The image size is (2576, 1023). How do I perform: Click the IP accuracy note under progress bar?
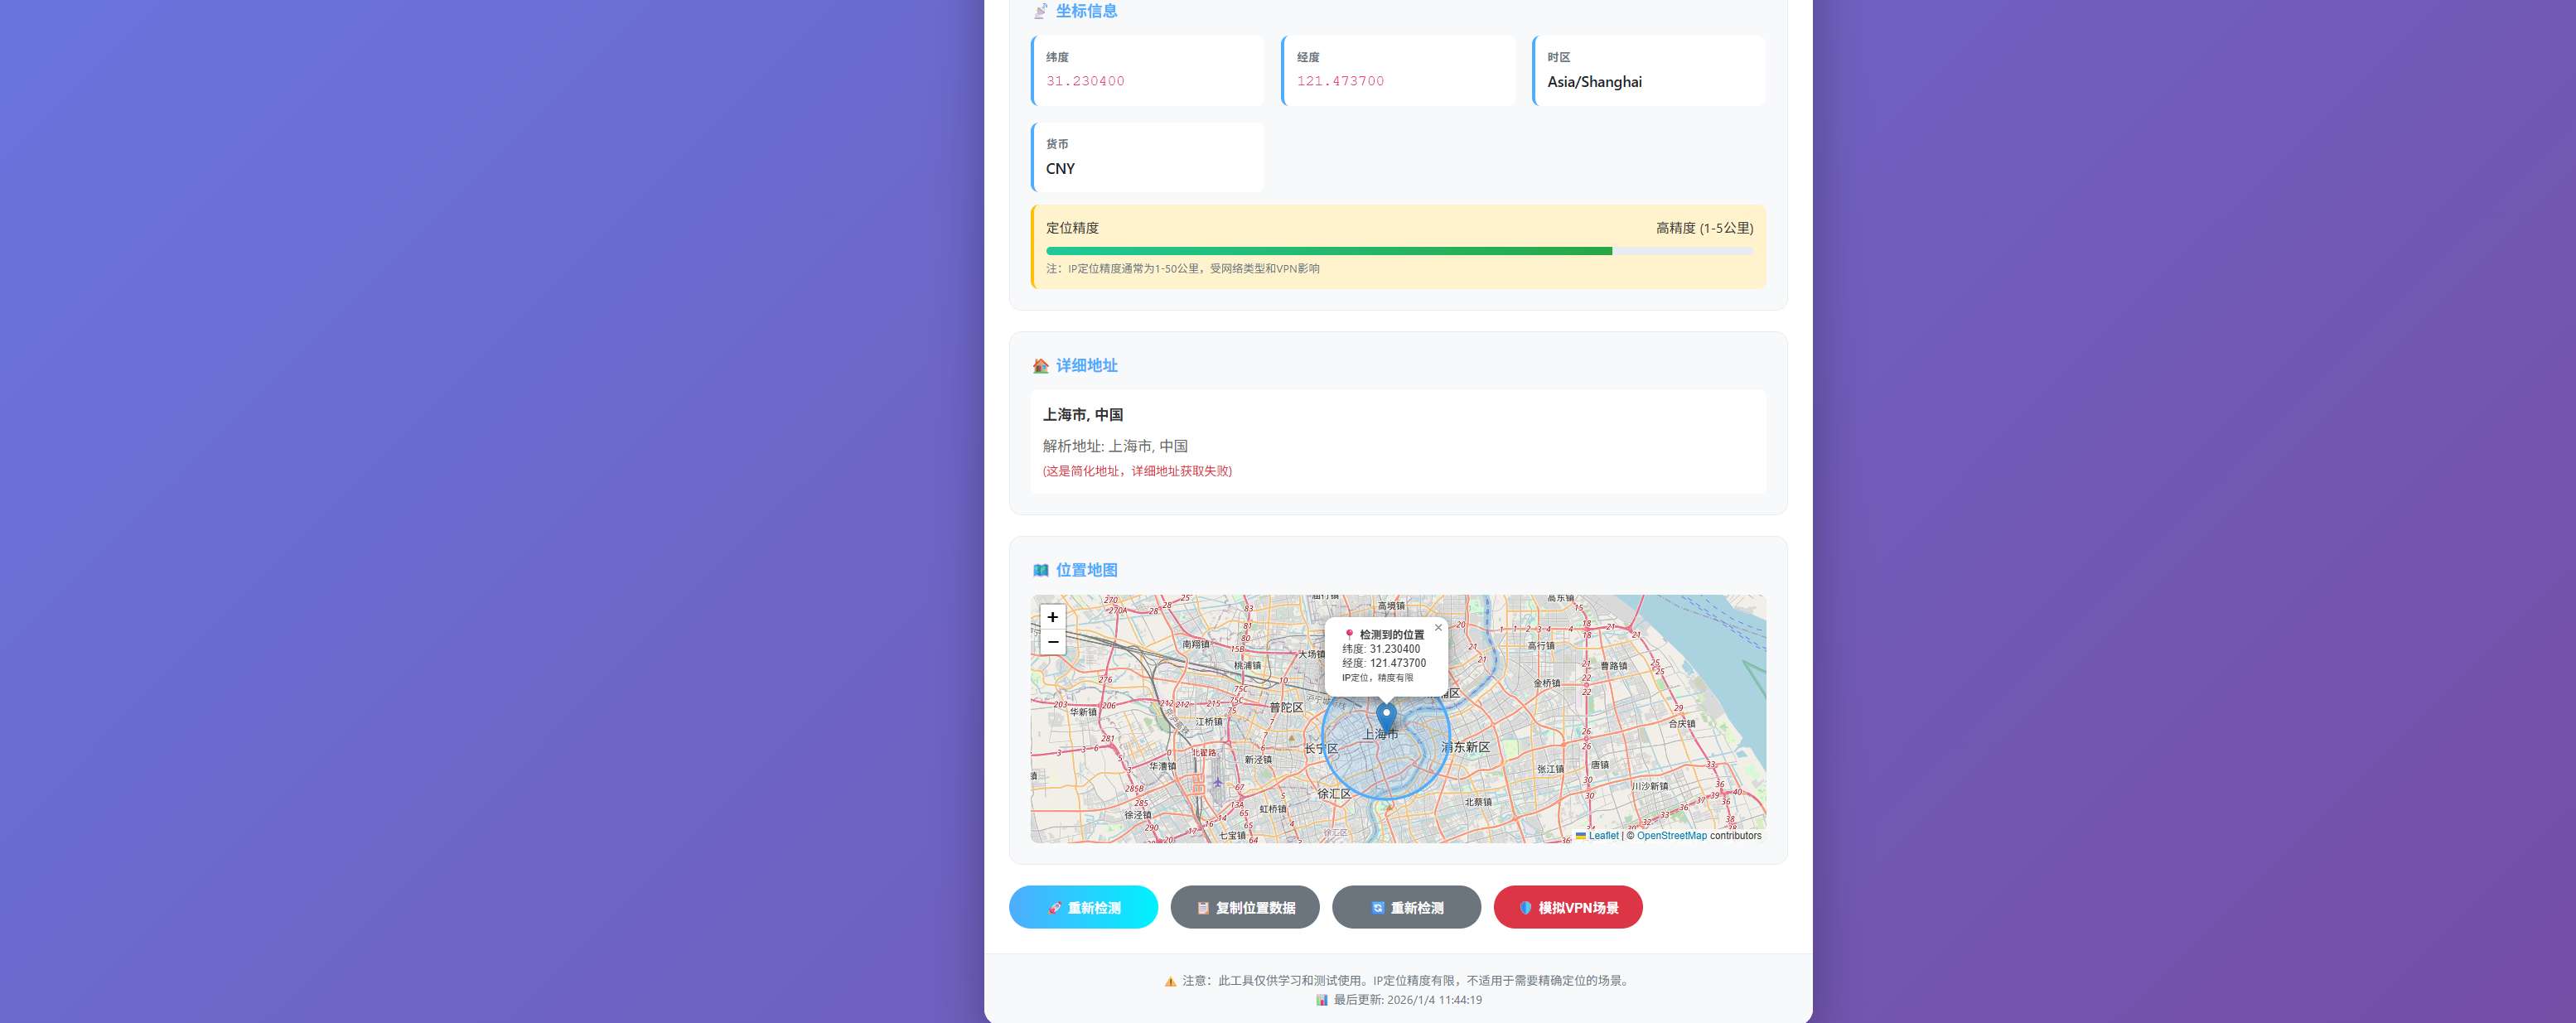[x=1183, y=269]
